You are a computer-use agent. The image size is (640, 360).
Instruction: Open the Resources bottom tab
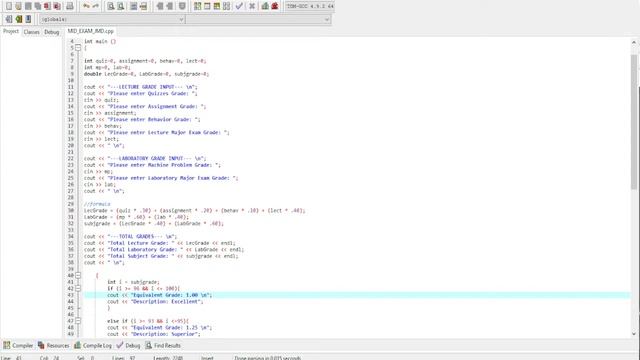[53, 345]
